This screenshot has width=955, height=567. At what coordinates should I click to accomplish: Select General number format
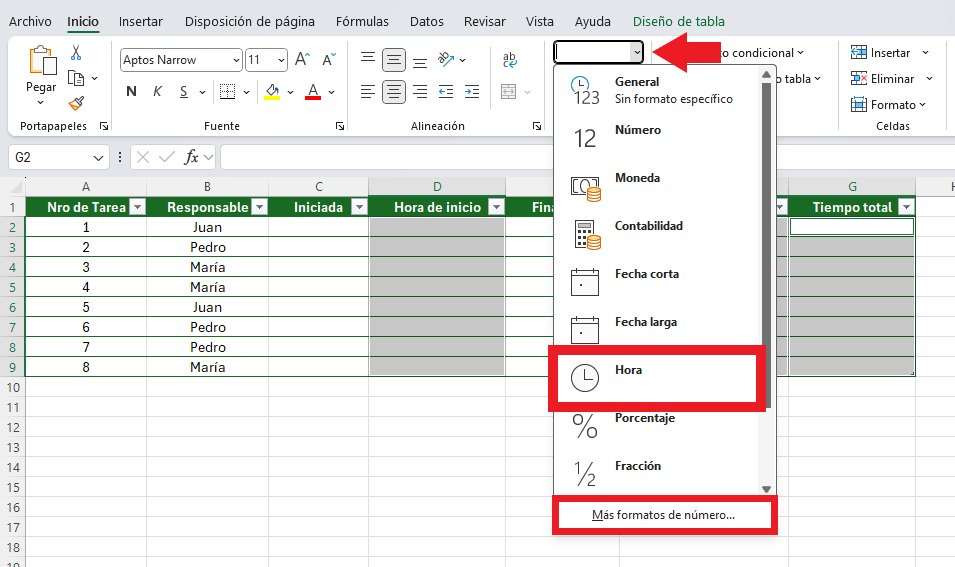point(657,90)
